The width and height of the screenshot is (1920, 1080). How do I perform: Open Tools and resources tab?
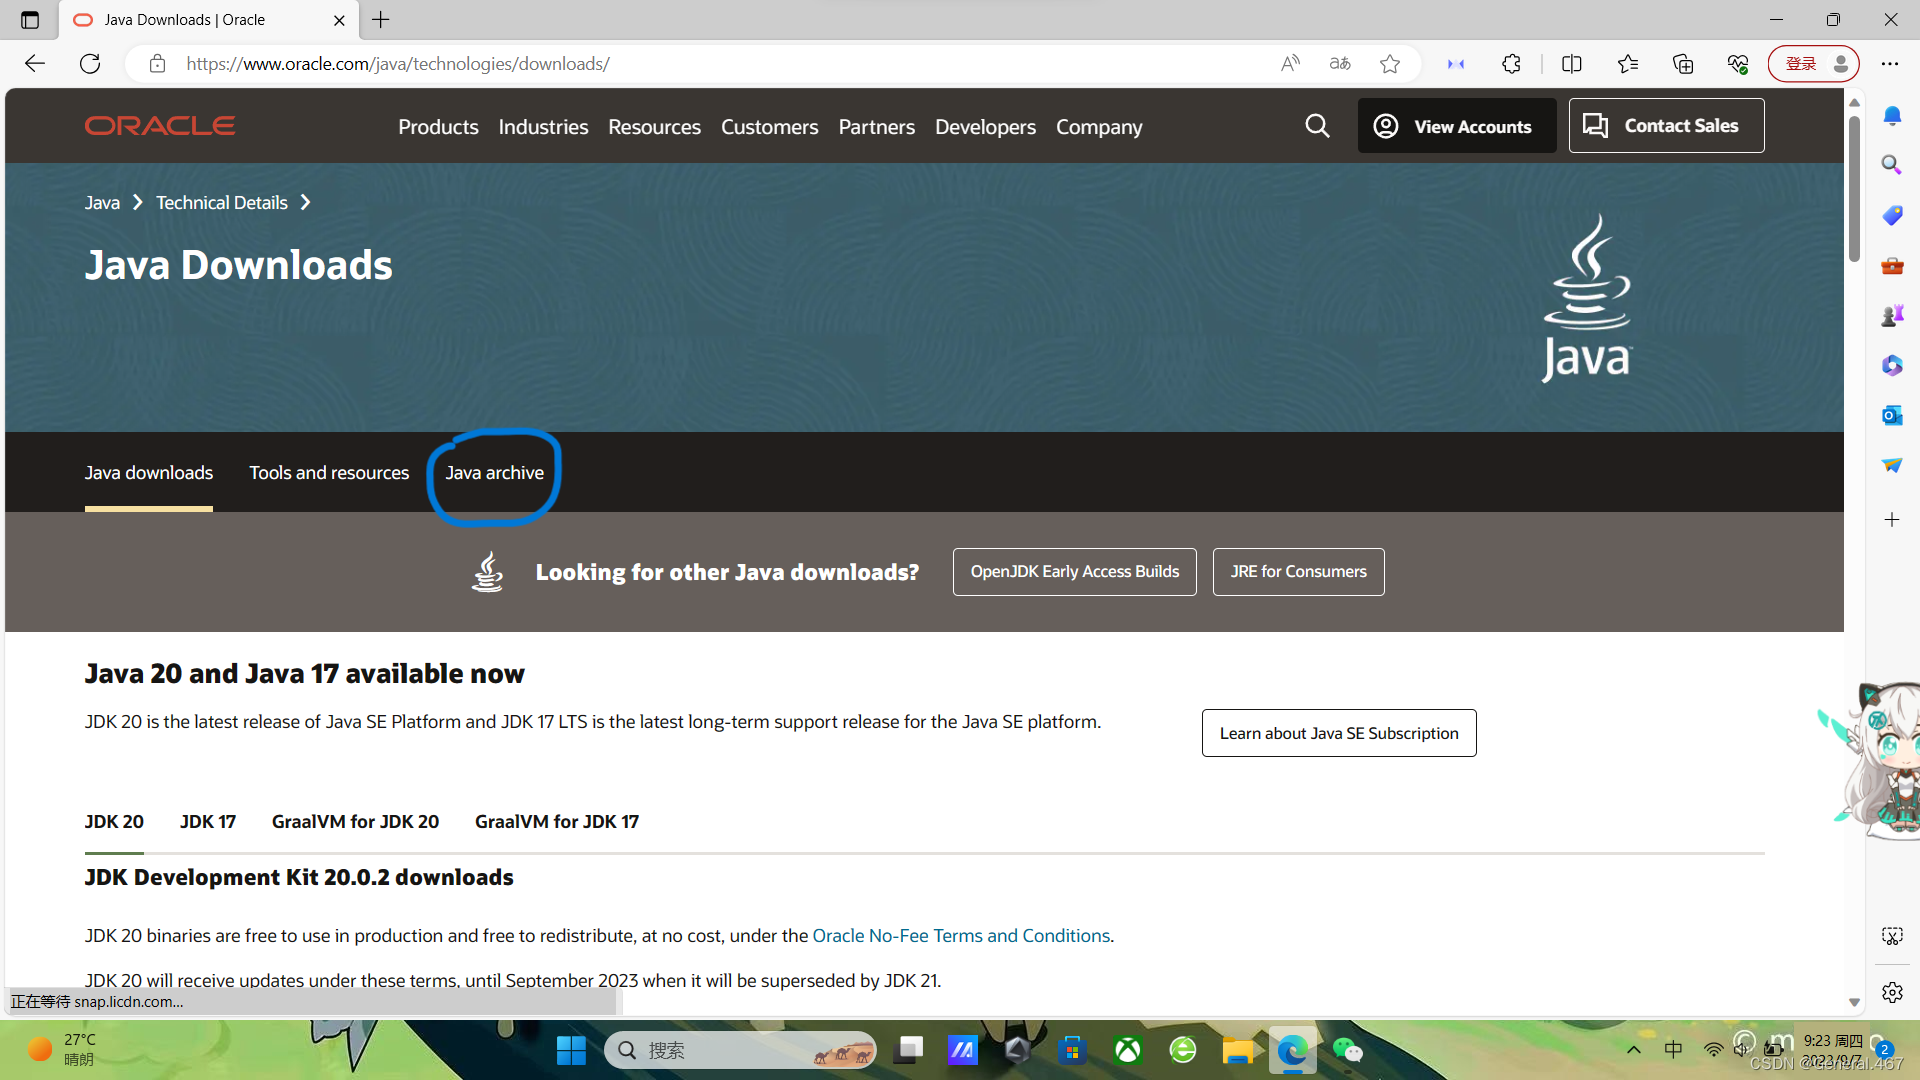coord(329,472)
